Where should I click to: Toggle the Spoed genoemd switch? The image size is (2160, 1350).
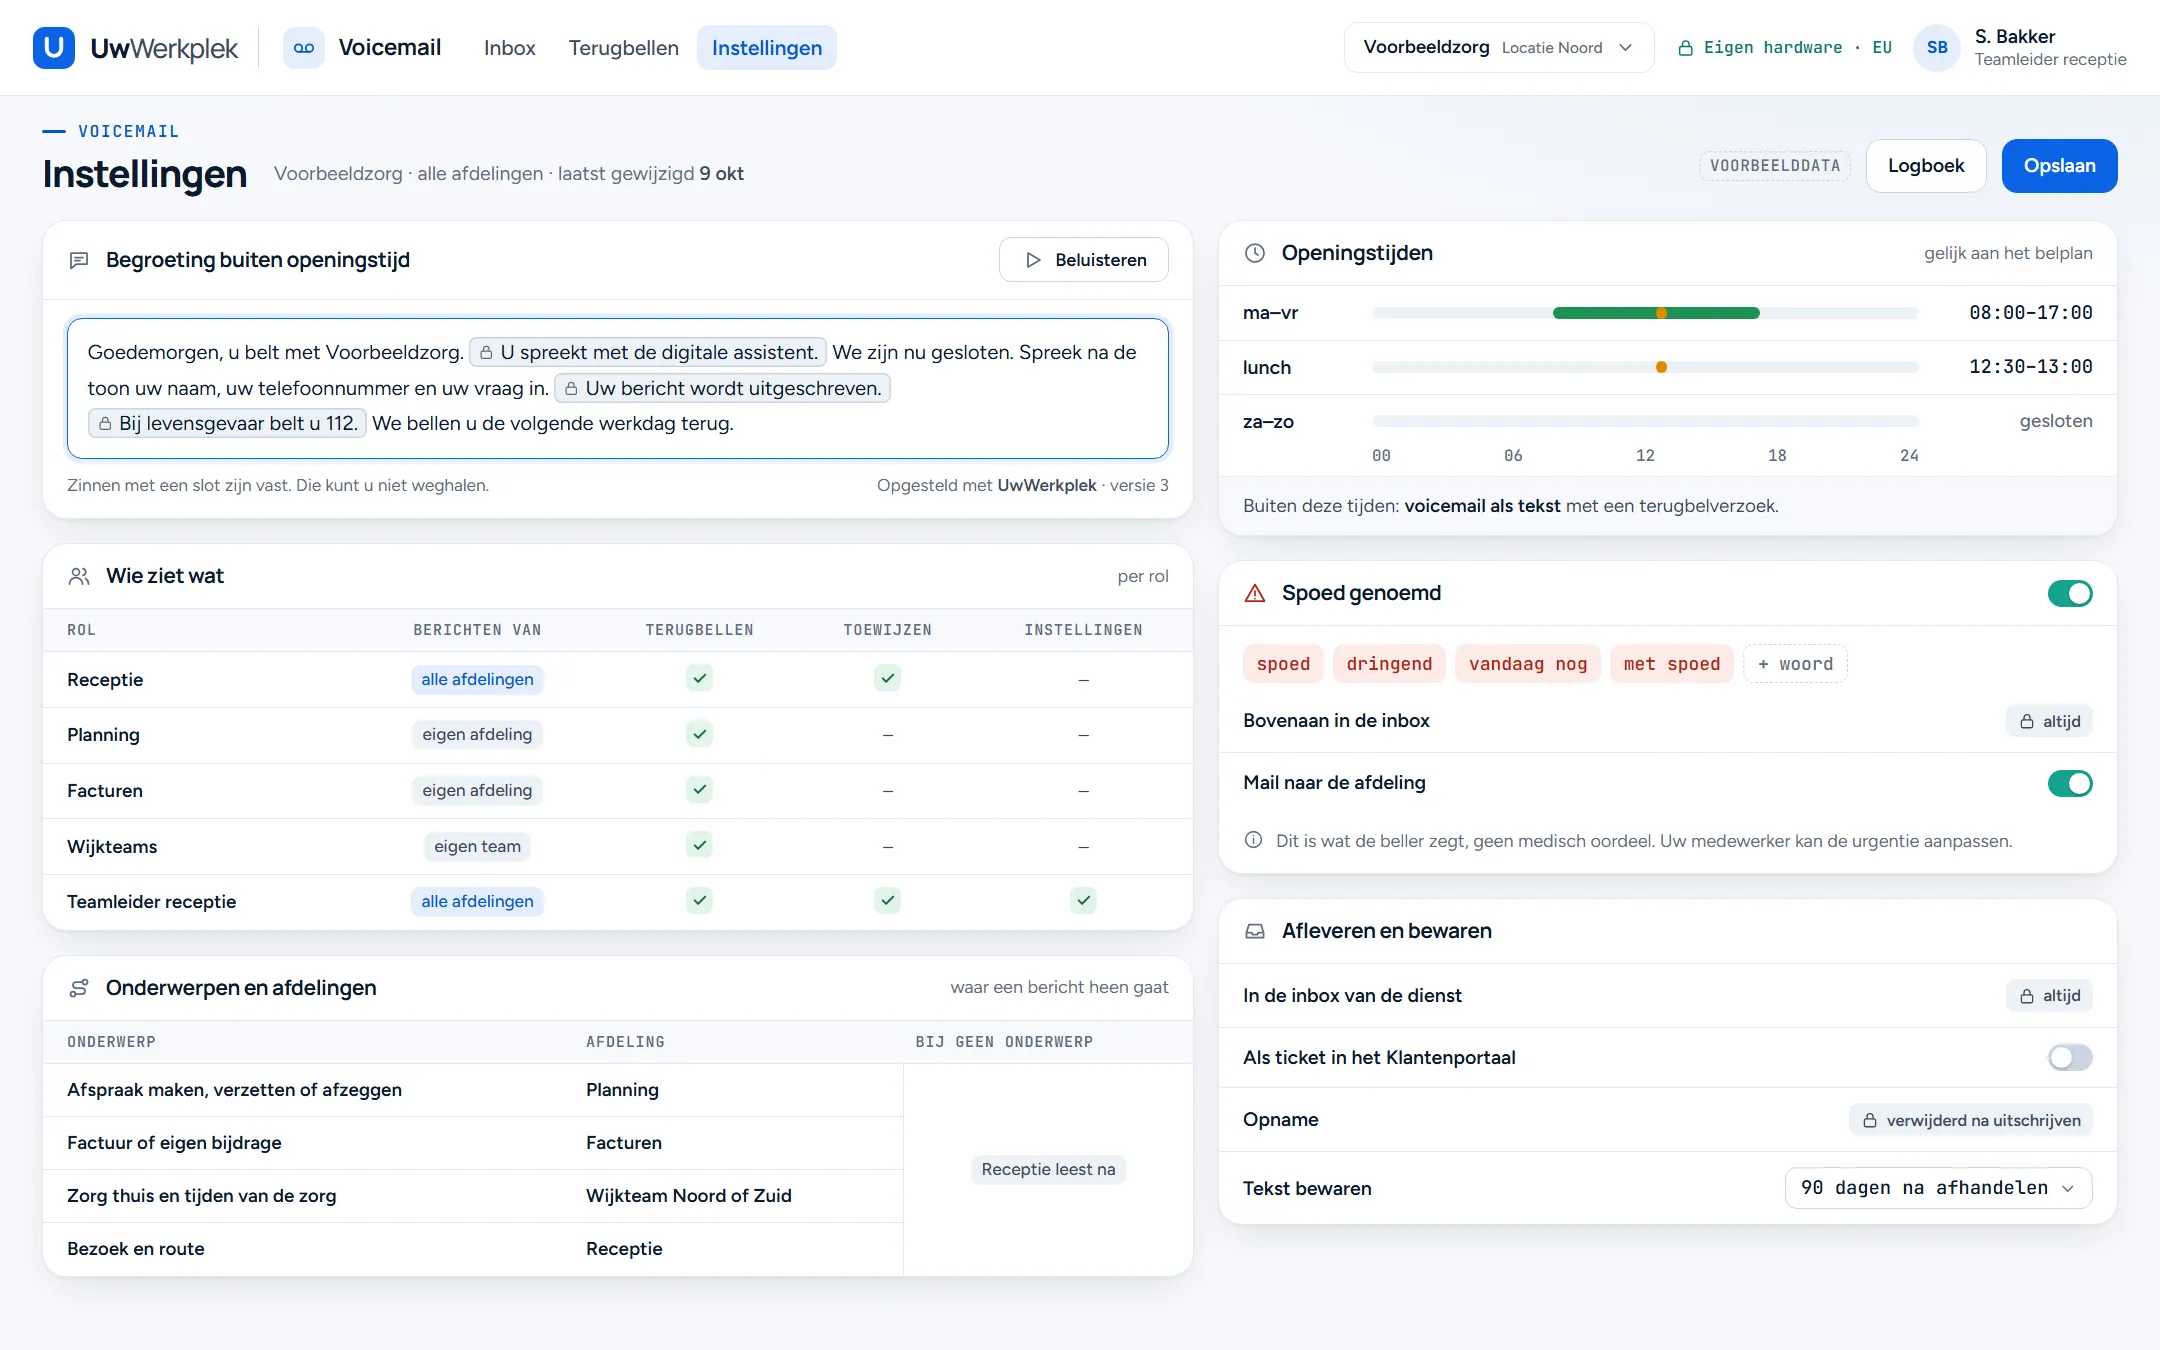[2070, 593]
